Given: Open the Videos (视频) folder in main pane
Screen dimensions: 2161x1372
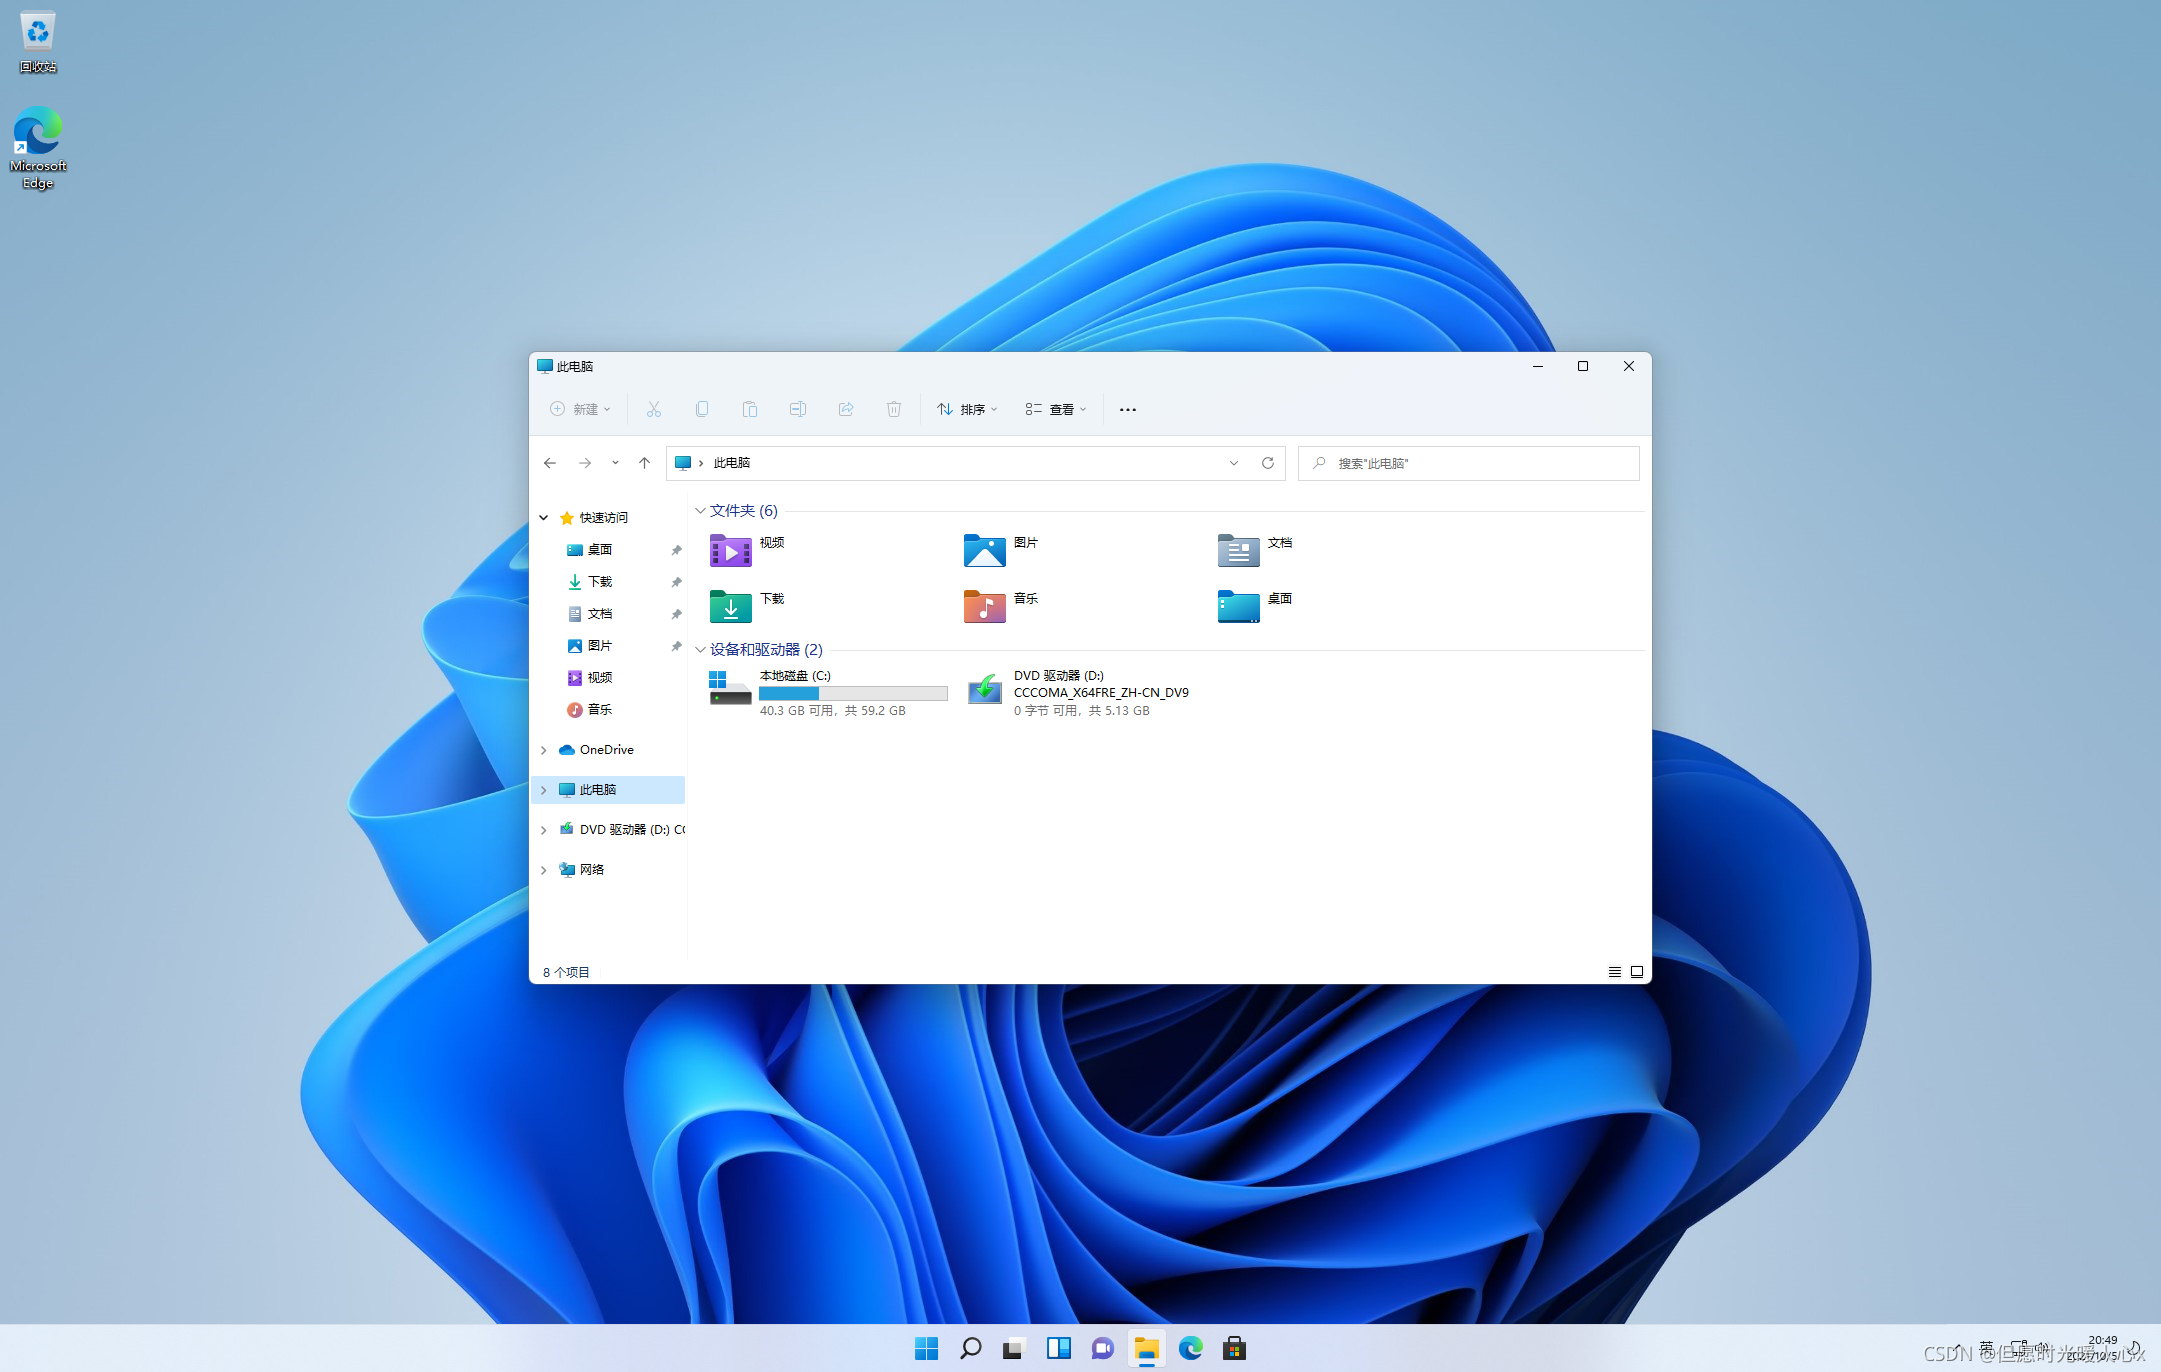Looking at the screenshot, I should point(732,551).
